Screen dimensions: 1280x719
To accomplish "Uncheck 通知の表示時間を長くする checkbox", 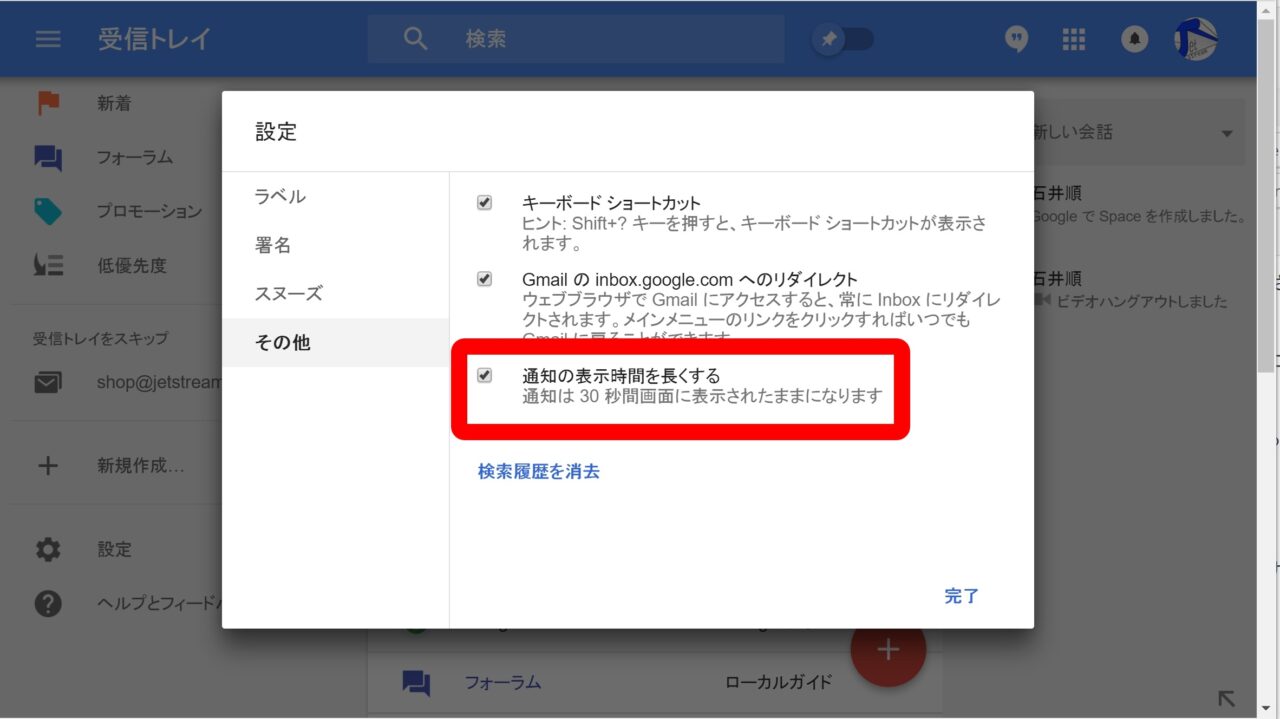I will tap(485, 376).
